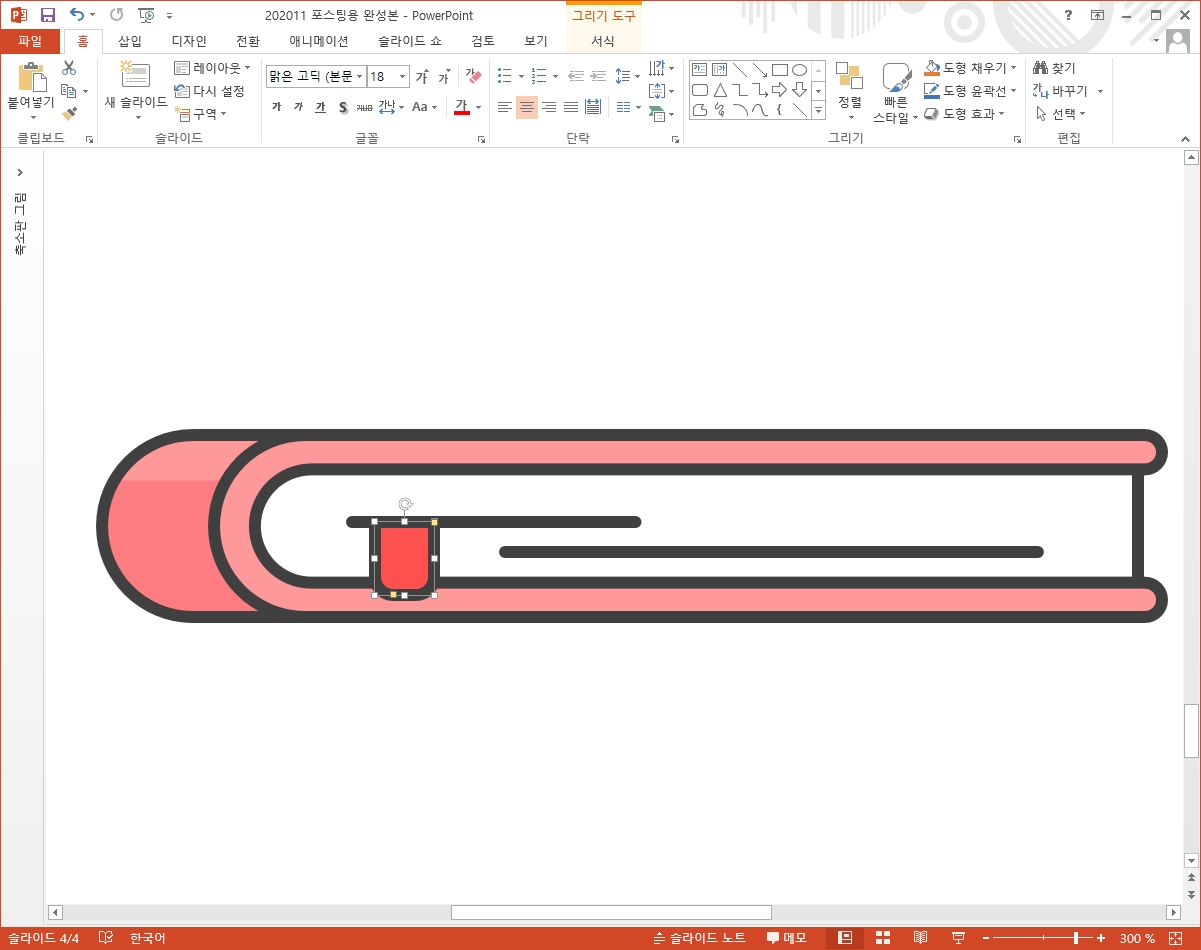
Task: Switch to the Transitions (전환) tab
Action: [248, 41]
